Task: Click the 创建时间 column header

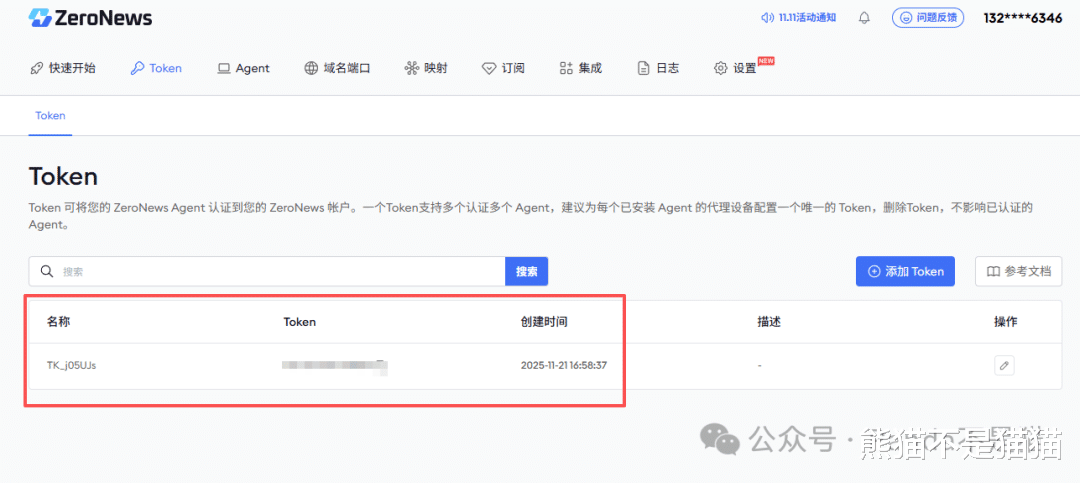Action: tap(544, 322)
